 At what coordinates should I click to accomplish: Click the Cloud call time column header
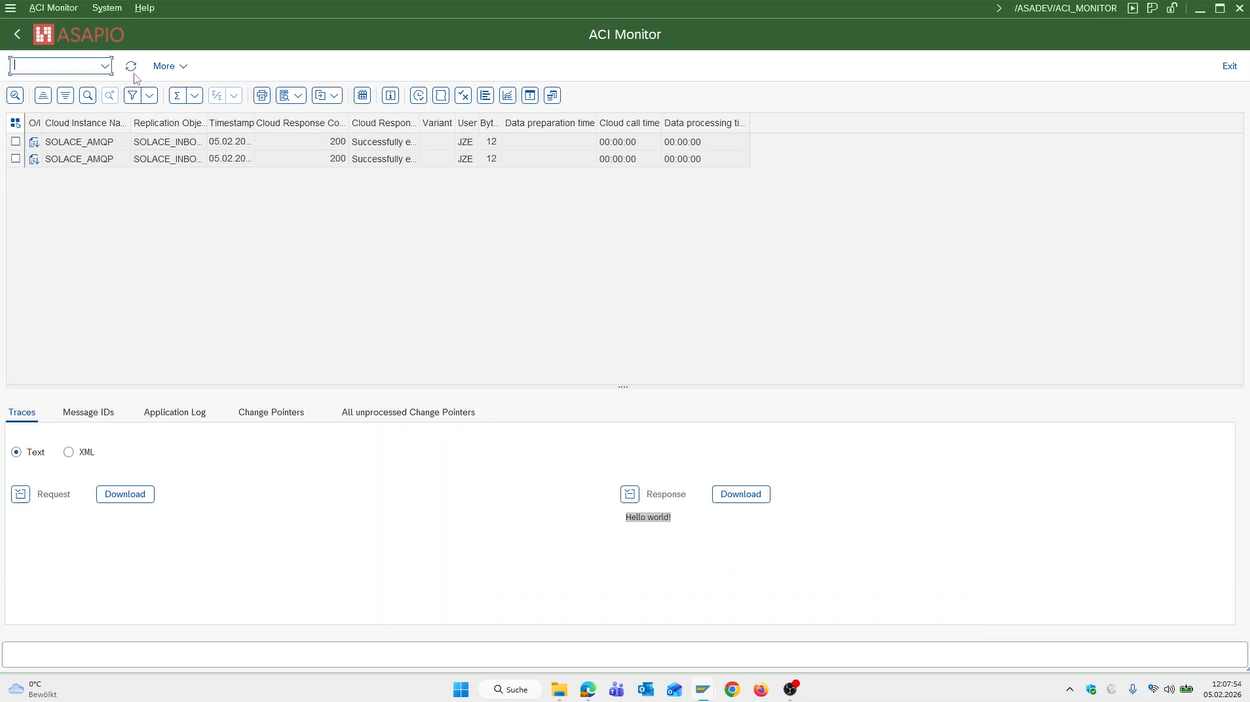(x=629, y=122)
